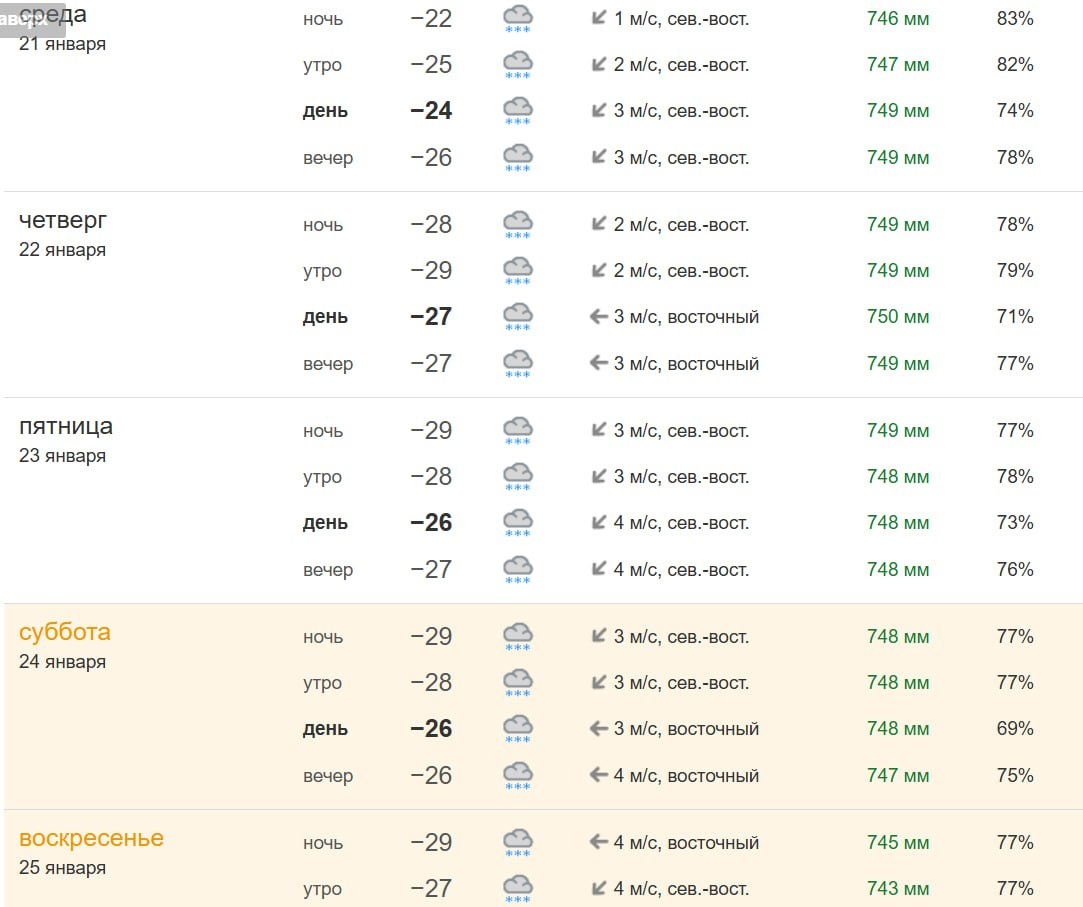Click the northeast wind arrow for Sunday morning

pos(599,888)
